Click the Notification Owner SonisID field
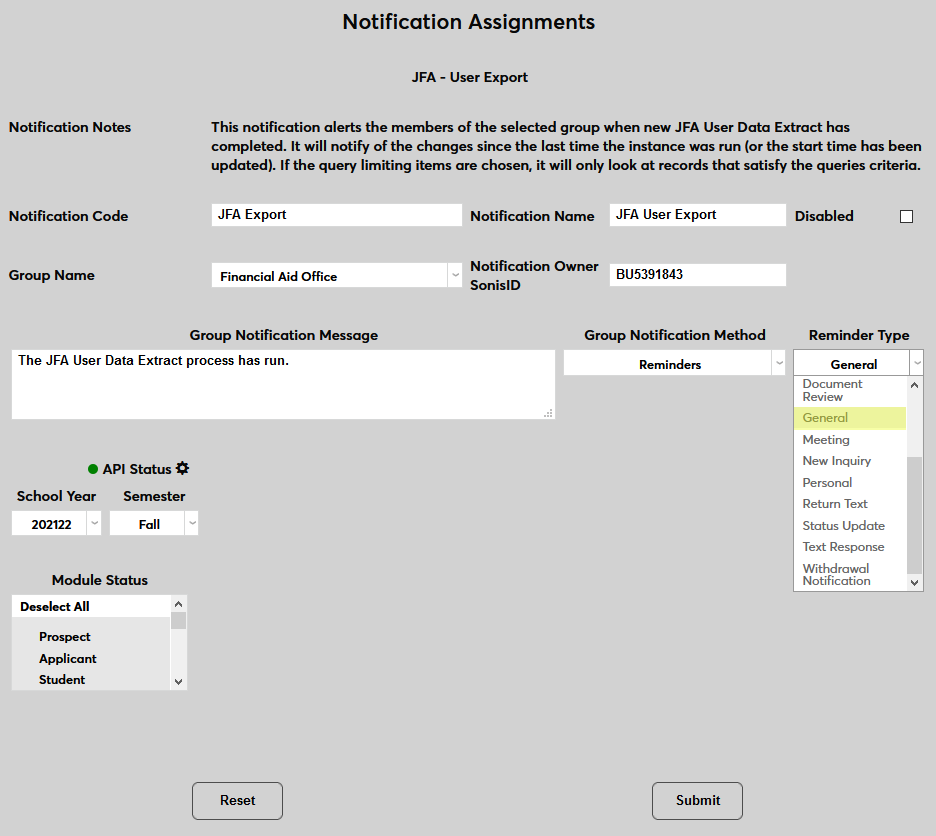 [697, 274]
